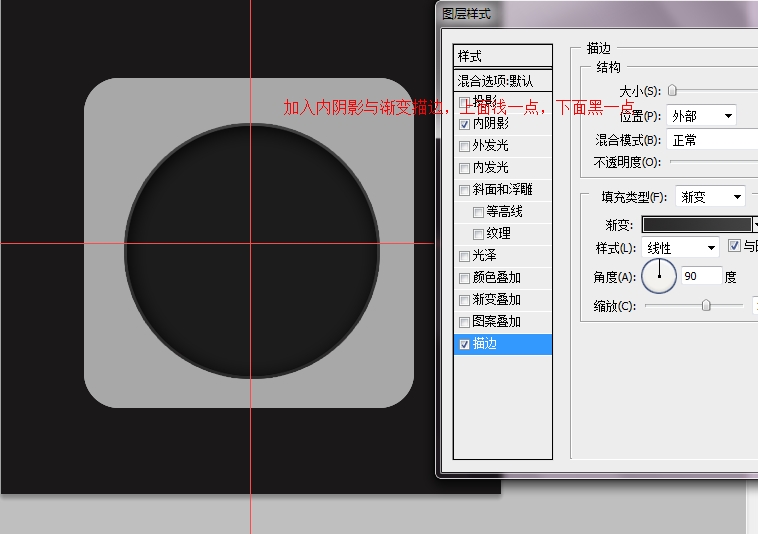This screenshot has height=534, width=758.
Task: Enable the 等高线 checkbox
Action: [479, 212]
